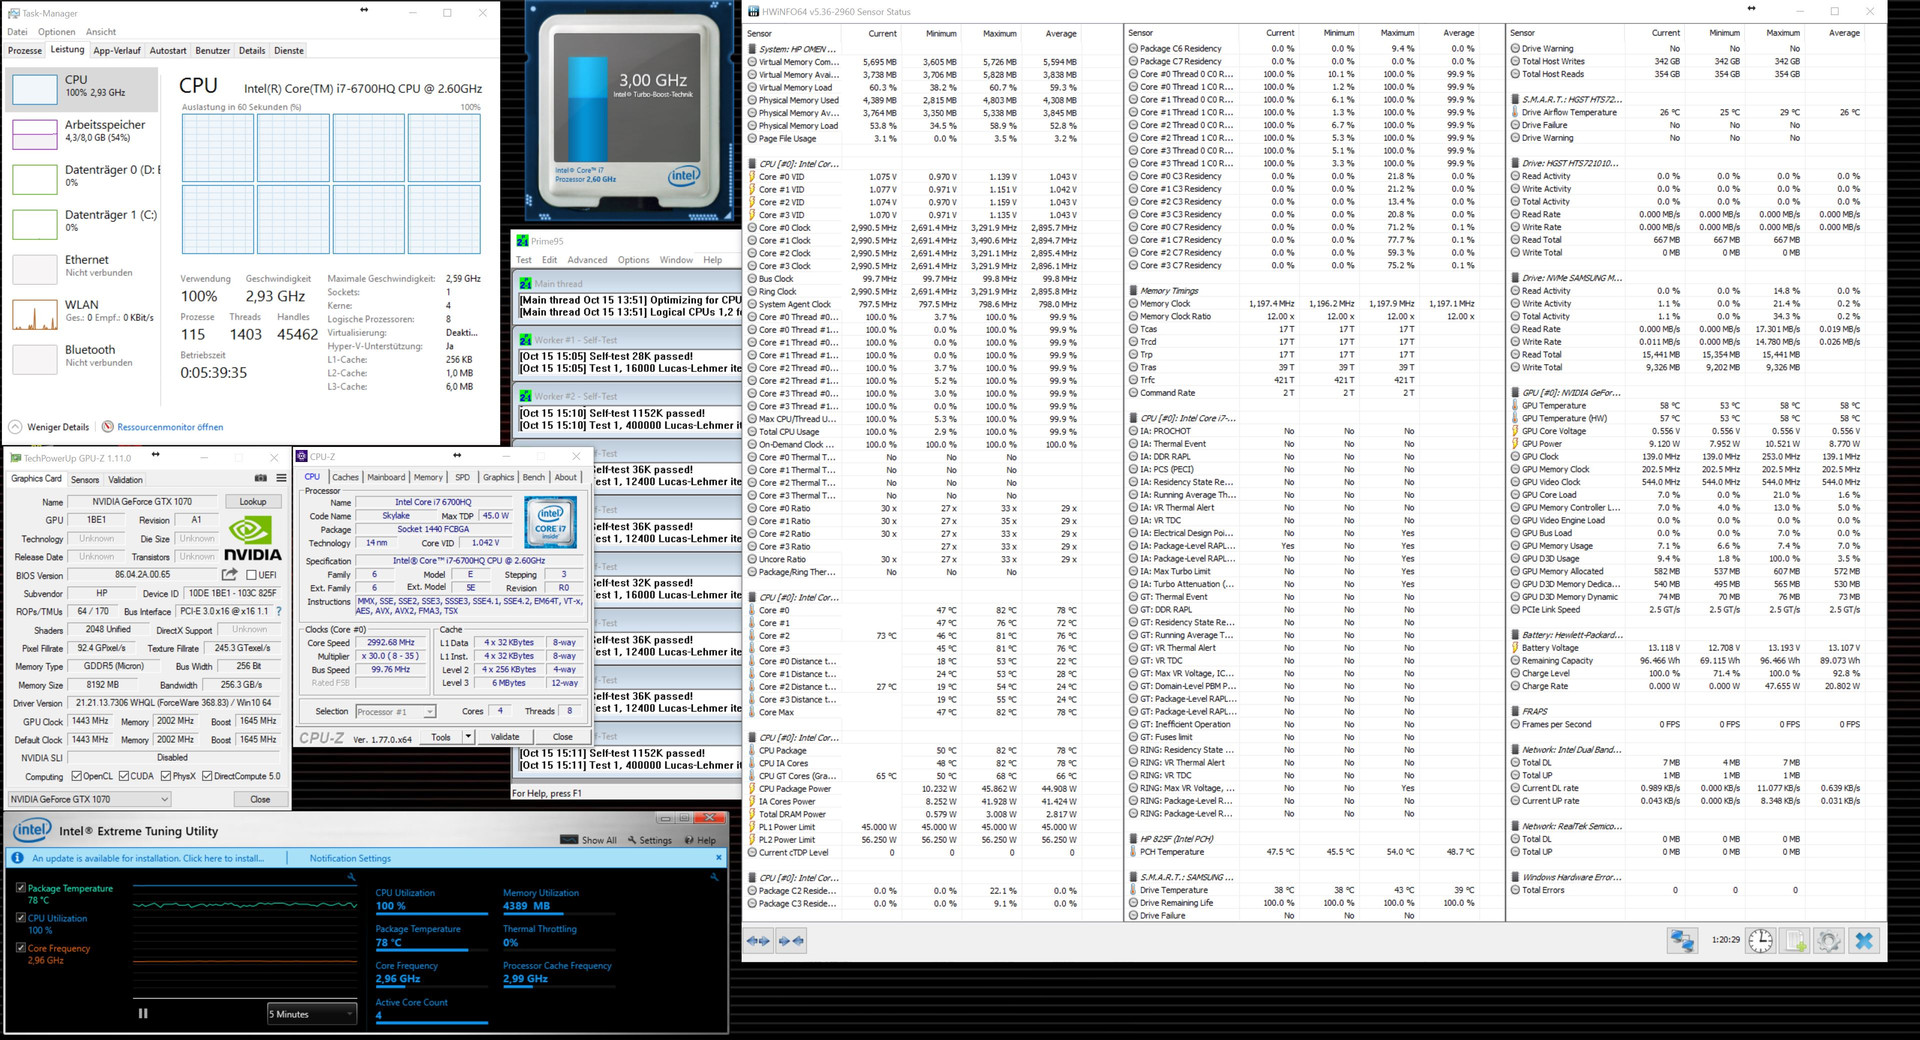This screenshot has width=1920, height=1040.
Task: Open GPU-Z hamburger menu
Action: click(281, 478)
